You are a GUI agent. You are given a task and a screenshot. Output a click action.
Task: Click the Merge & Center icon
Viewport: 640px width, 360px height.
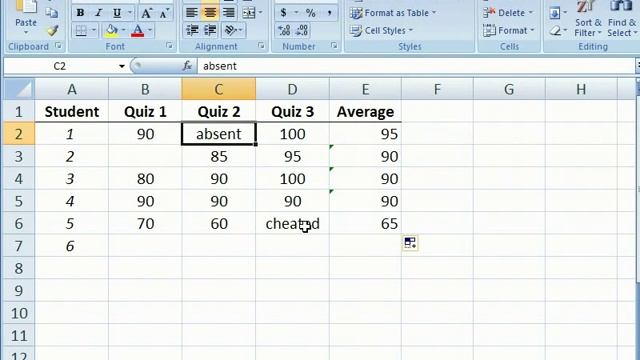click(x=249, y=13)
